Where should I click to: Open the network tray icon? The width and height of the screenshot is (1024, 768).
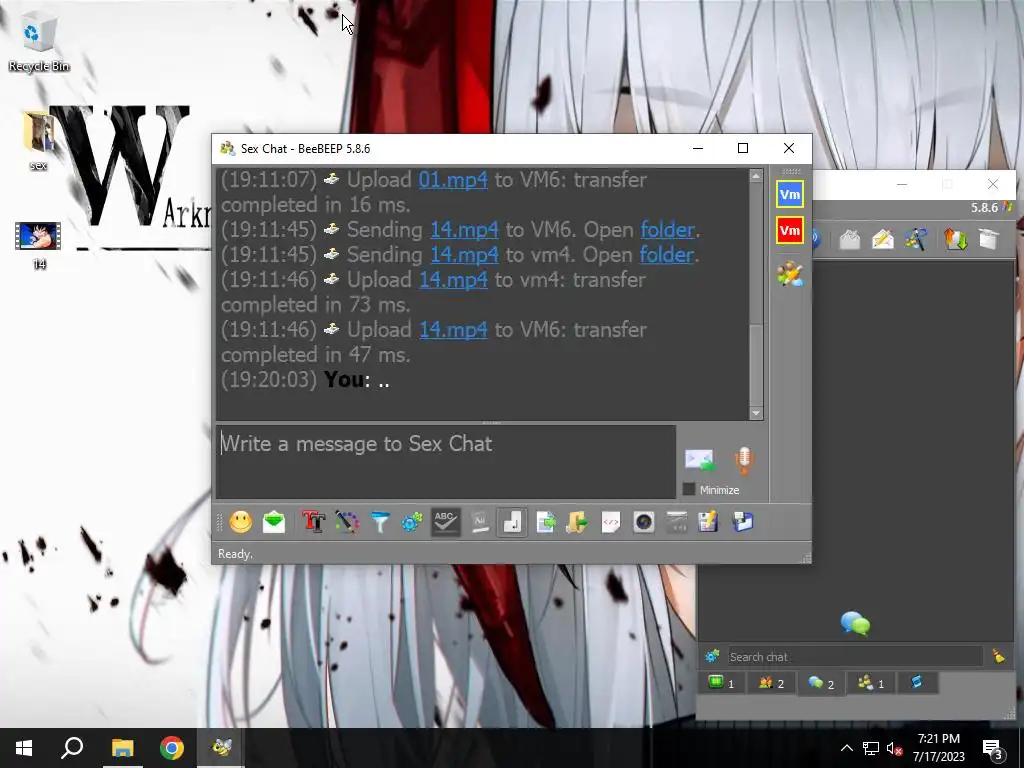871,748
